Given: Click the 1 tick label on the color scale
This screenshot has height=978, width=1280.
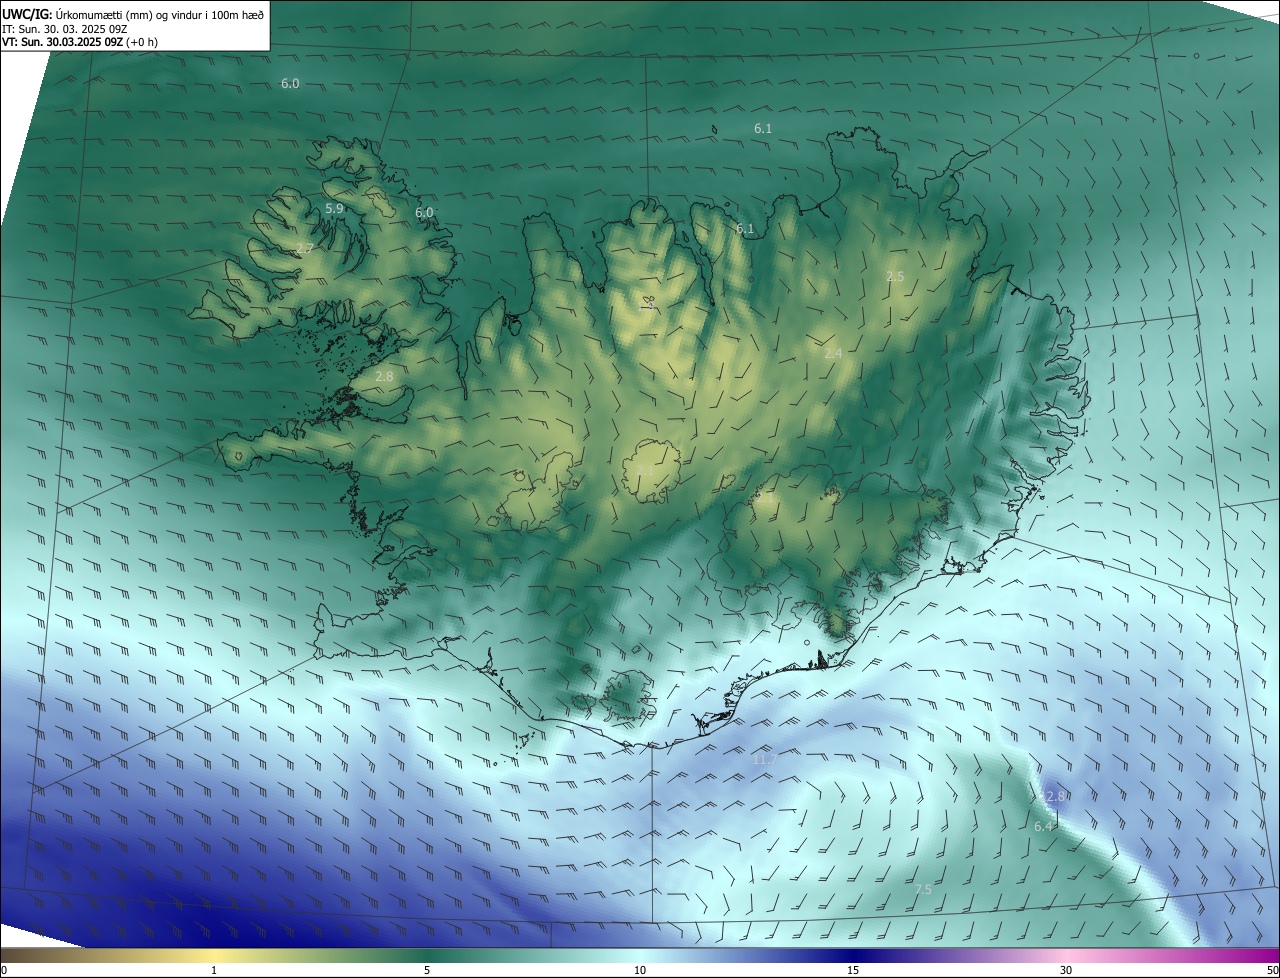Looking at the screenshot, I should [x=214, y=970].
